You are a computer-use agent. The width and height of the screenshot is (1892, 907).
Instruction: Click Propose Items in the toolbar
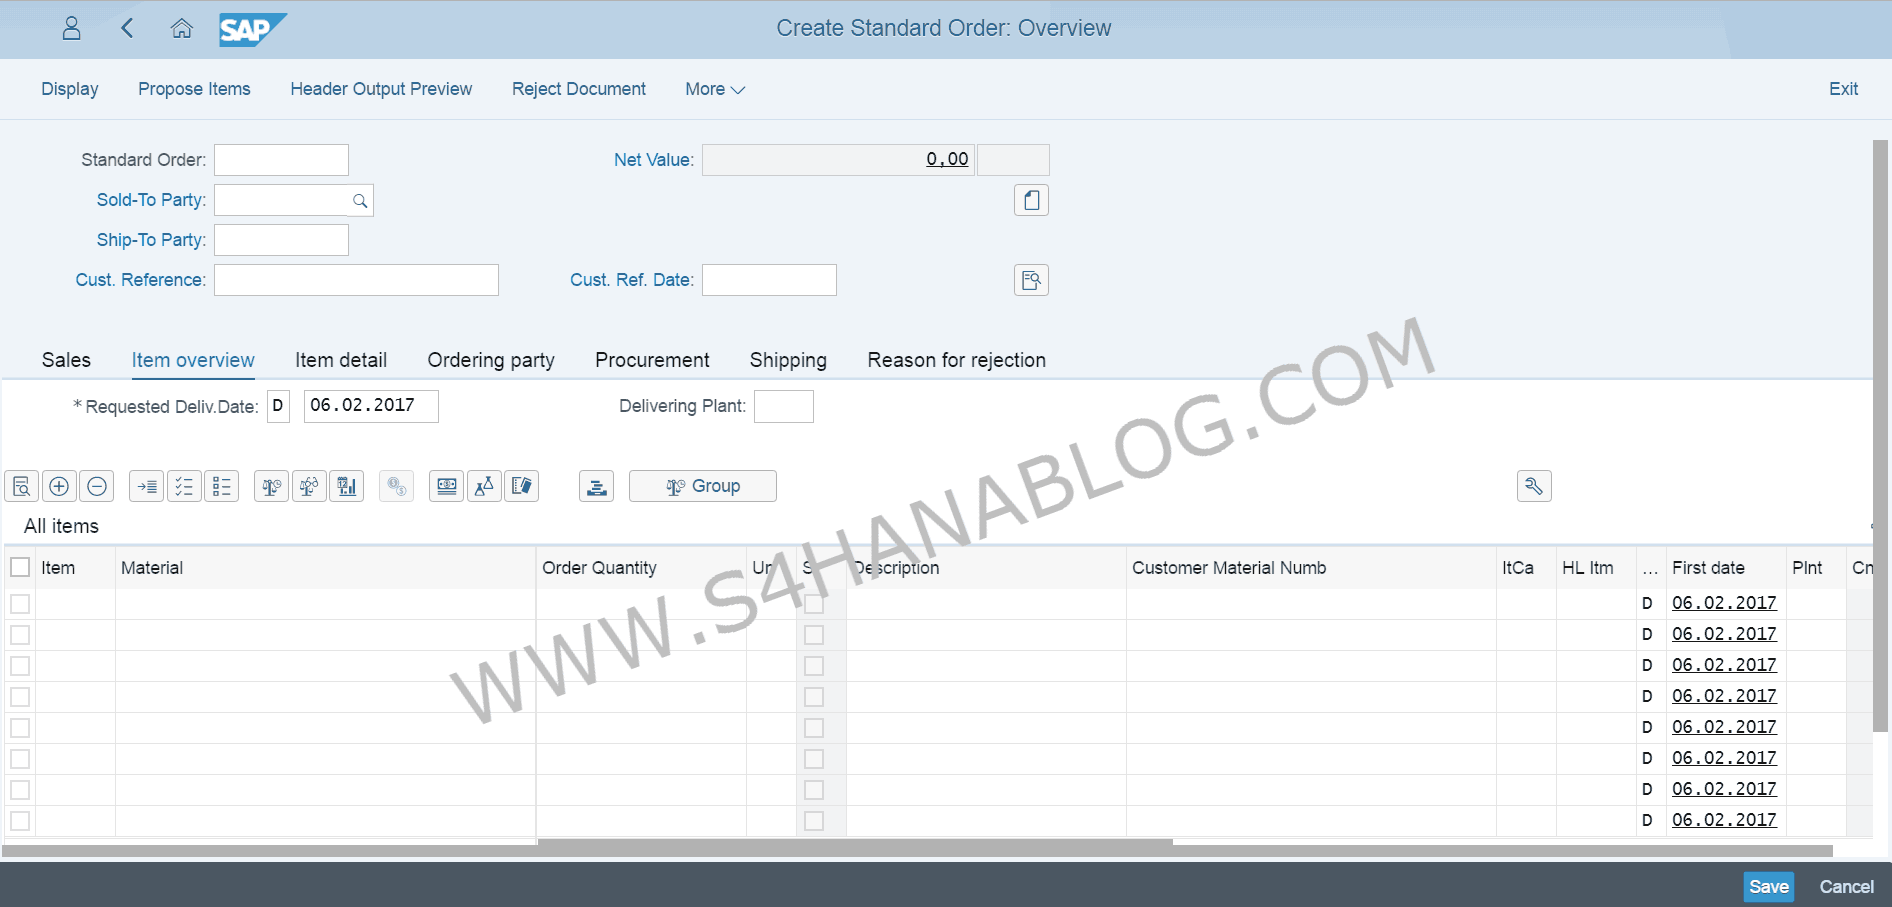(194, 89)
